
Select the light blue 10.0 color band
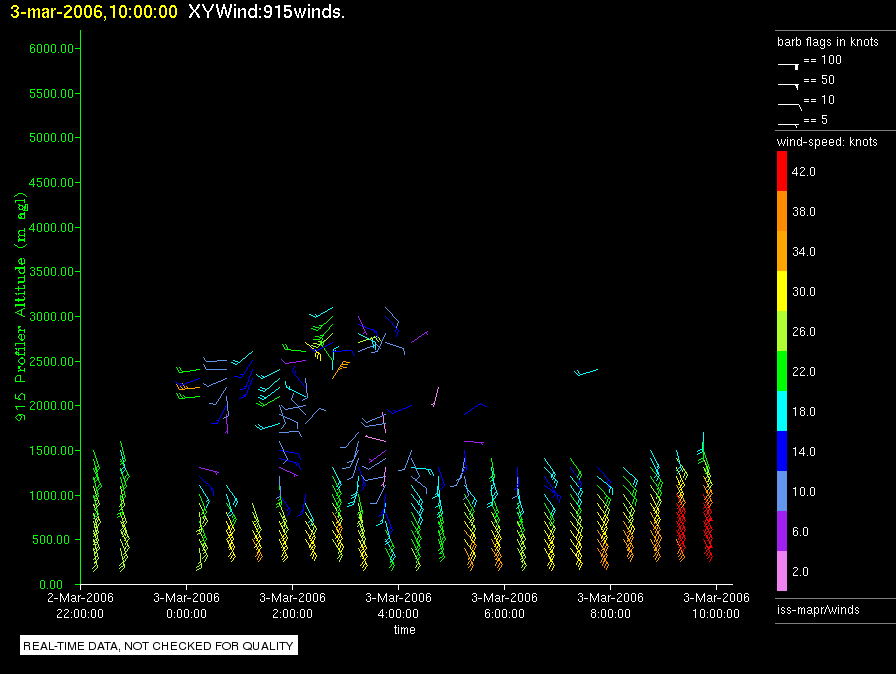tap(782, 491)
